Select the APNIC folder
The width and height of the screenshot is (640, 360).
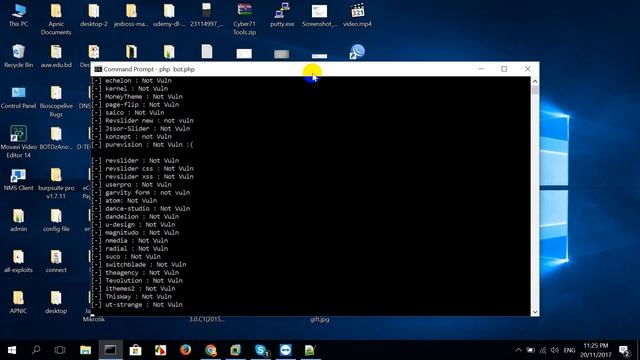[x=18, y=302]
